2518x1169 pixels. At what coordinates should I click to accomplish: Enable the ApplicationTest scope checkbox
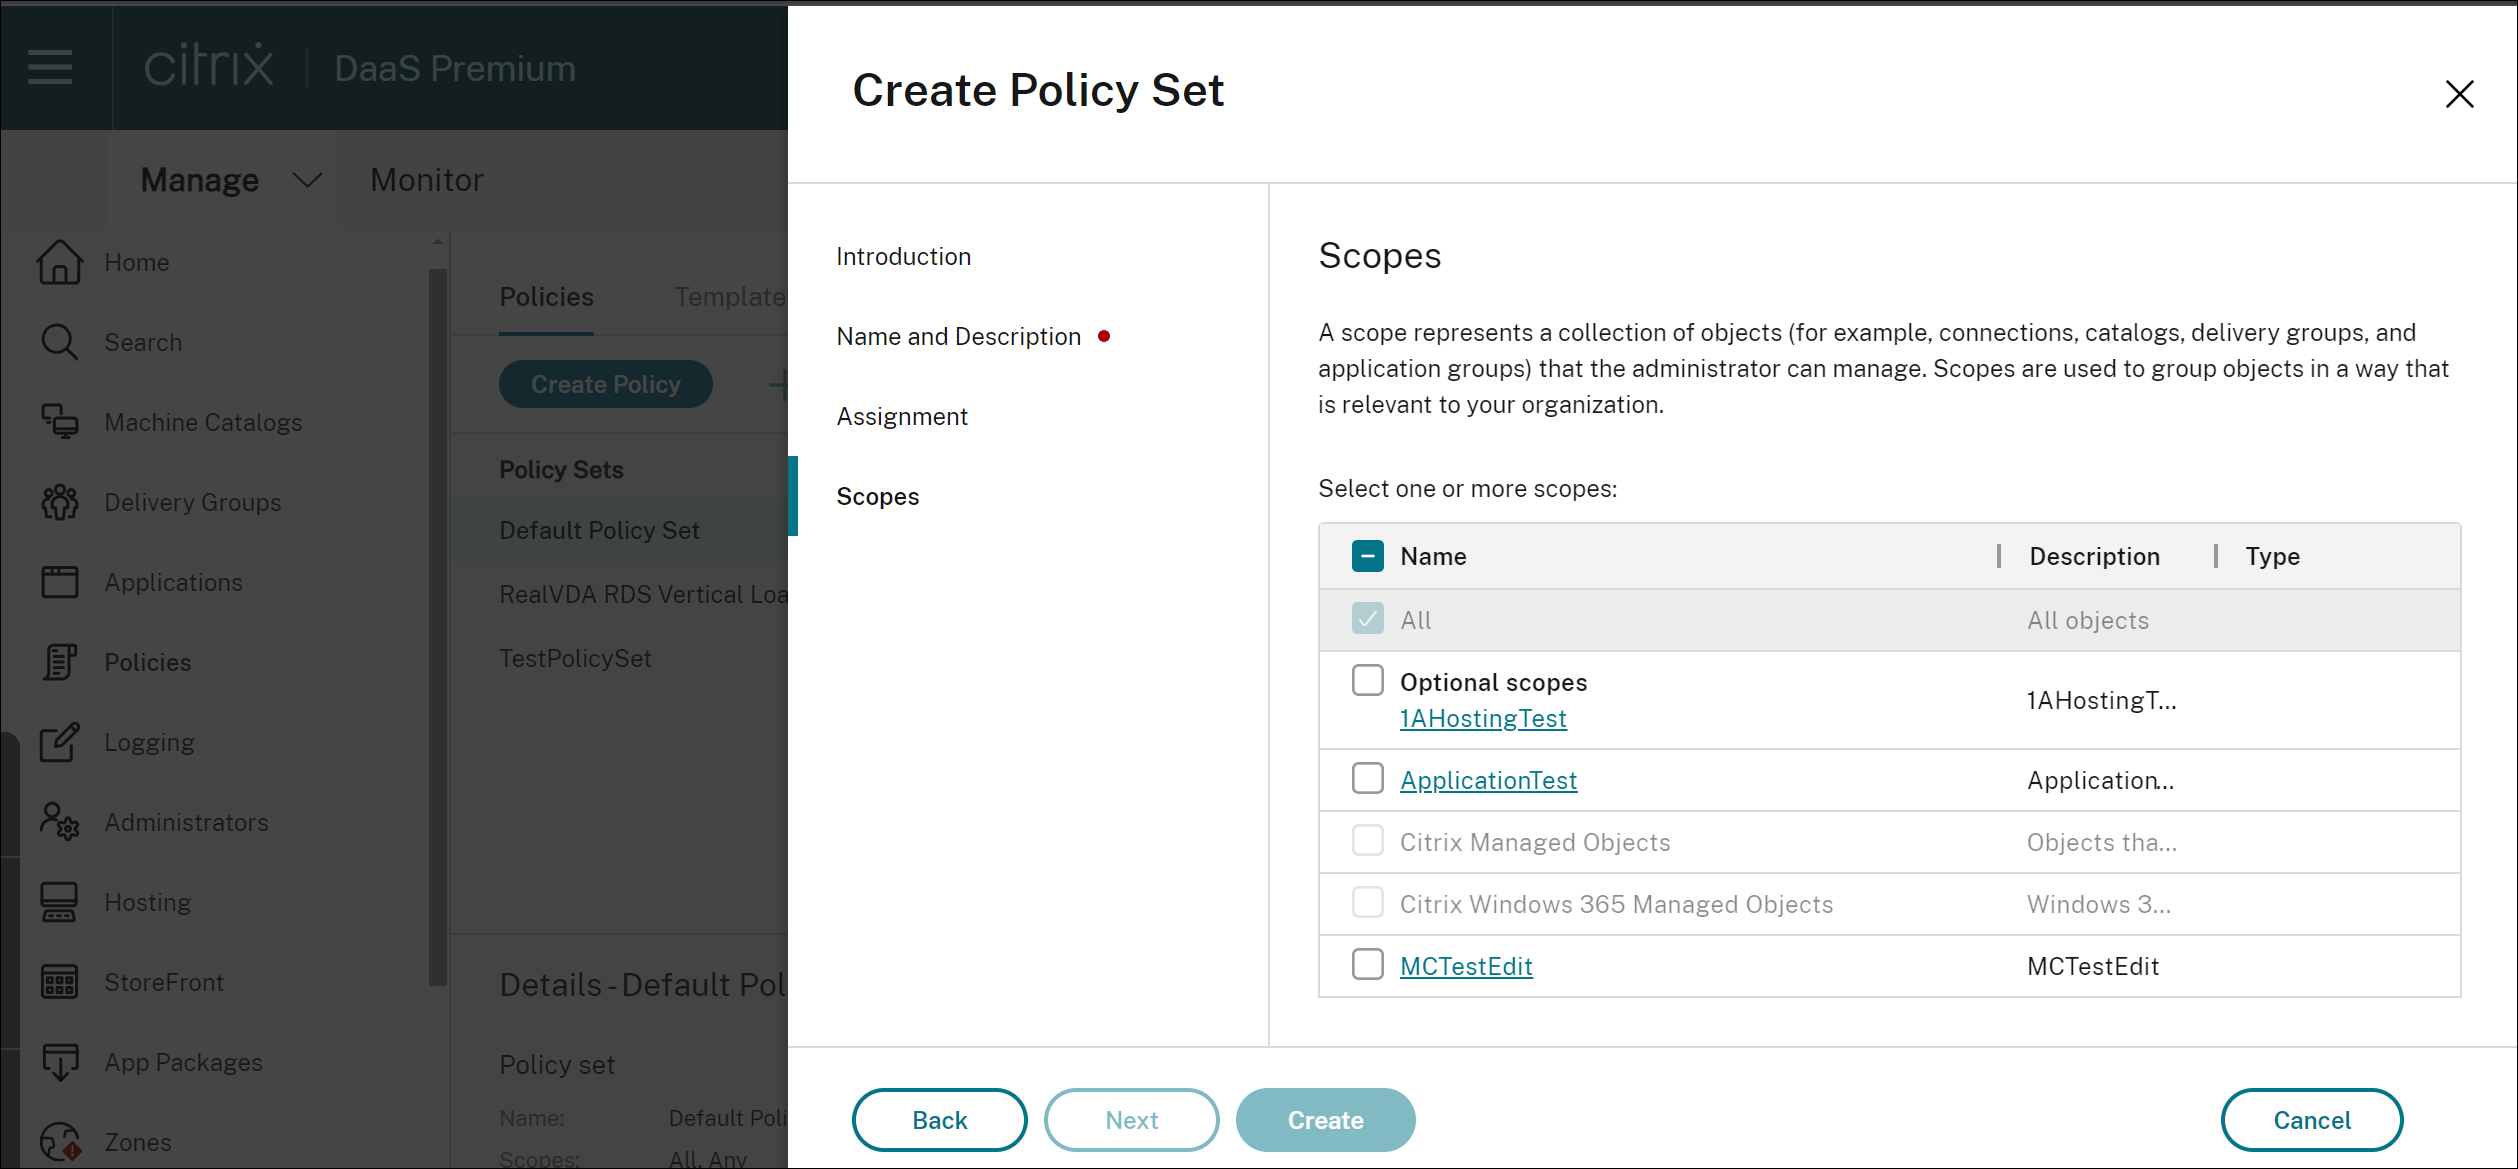(1365, 780)
